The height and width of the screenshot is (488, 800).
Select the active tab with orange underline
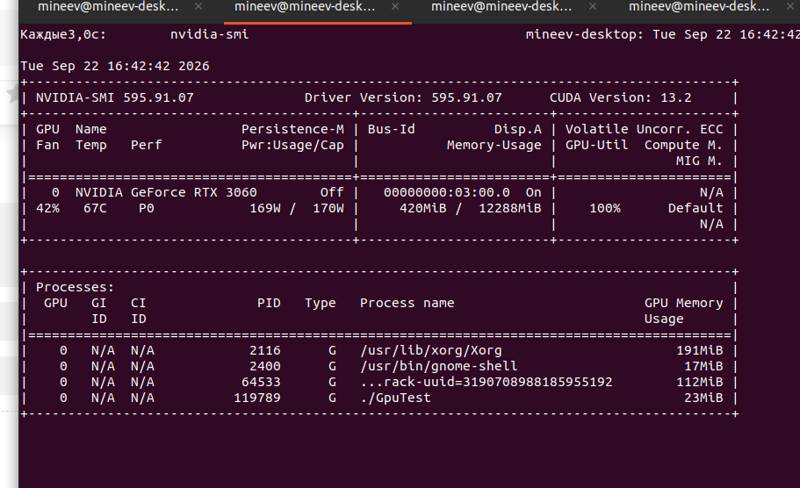click(305, 7)
